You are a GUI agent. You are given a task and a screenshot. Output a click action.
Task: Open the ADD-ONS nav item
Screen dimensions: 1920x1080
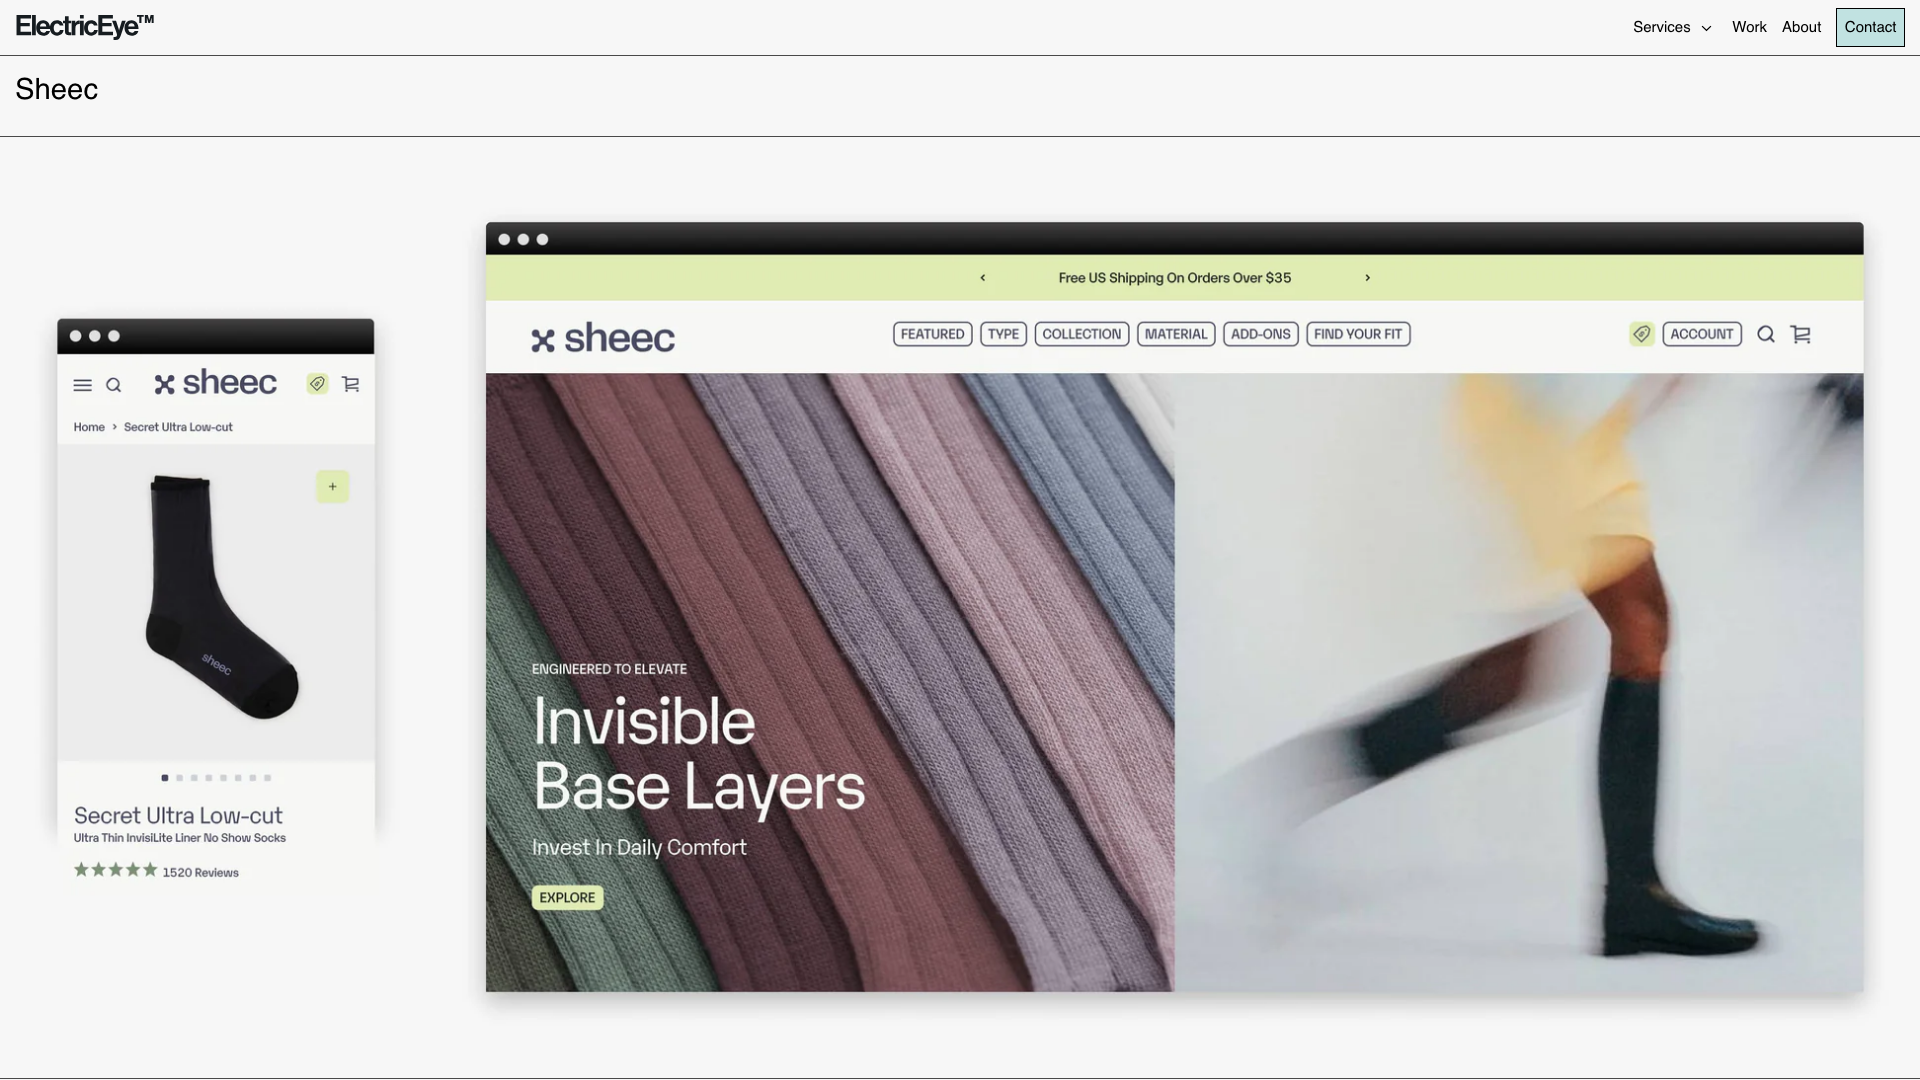click(x=1260, y=334)
